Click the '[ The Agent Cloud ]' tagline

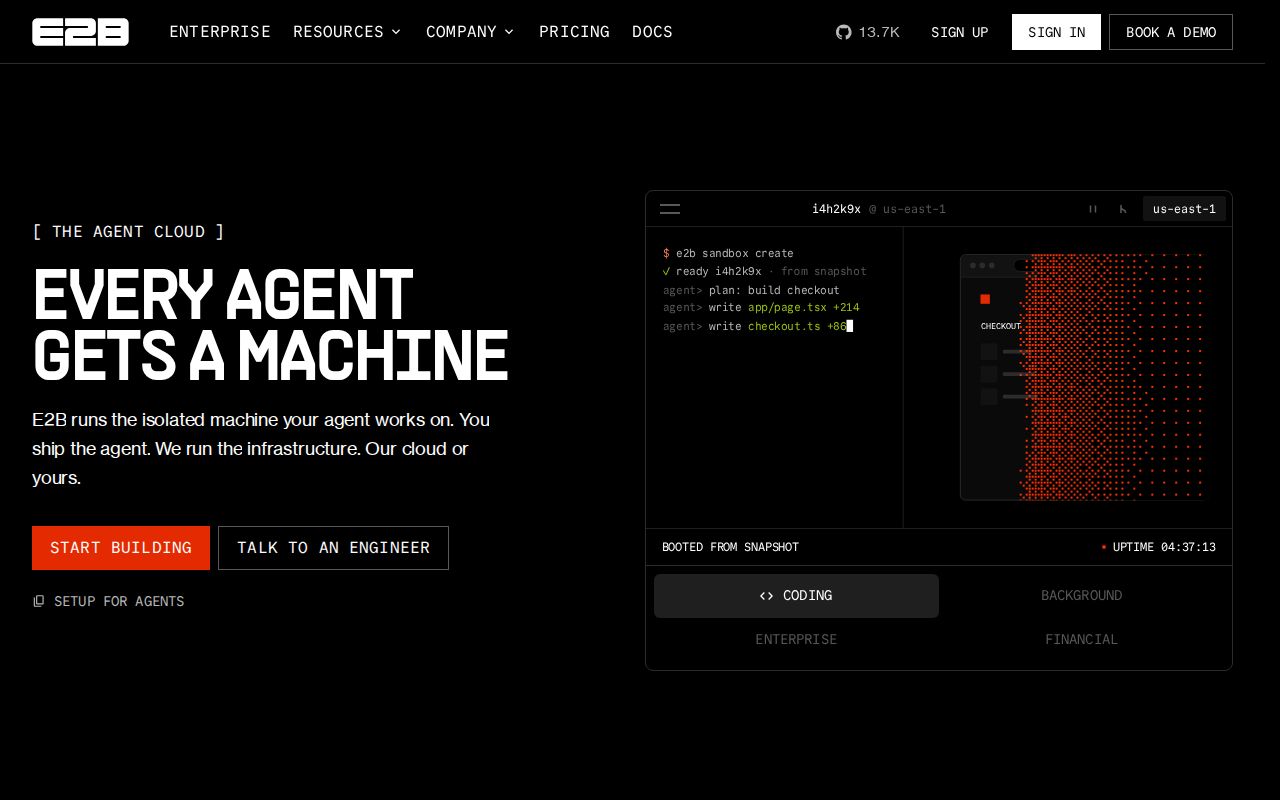click(x=128, y=232)
